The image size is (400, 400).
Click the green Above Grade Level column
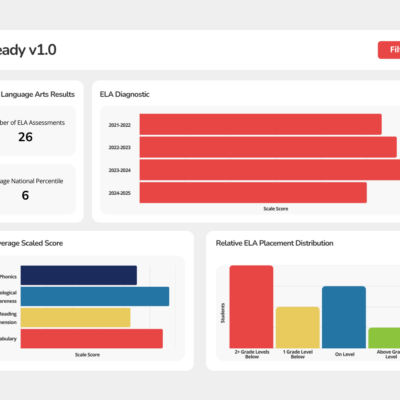click(x=384, y=338)
